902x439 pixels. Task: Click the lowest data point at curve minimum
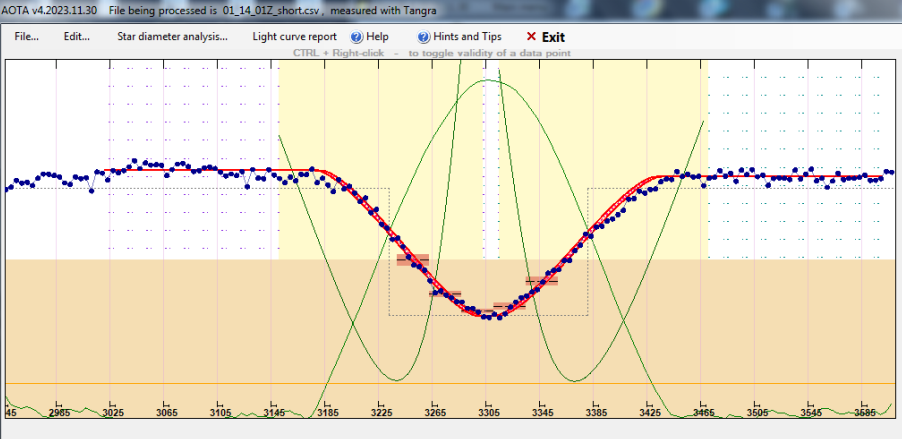488,317
